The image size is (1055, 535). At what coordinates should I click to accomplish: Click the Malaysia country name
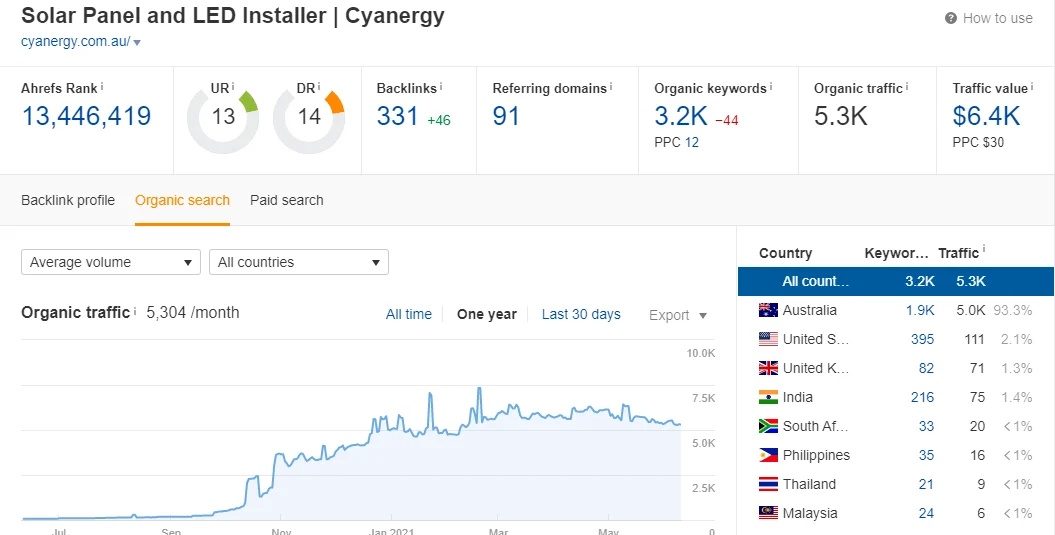(x=810, y=513)
